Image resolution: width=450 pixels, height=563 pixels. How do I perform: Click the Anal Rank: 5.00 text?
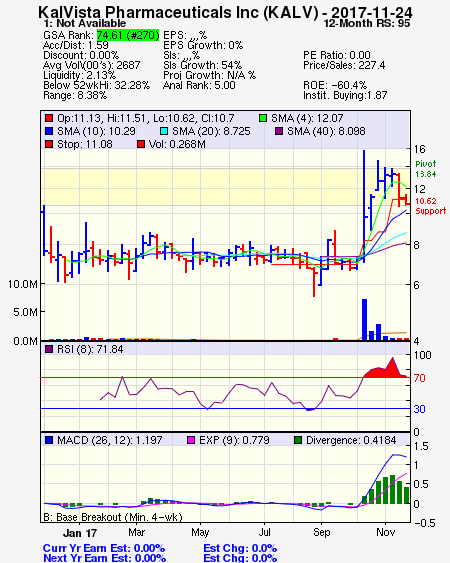pos(199,85)
